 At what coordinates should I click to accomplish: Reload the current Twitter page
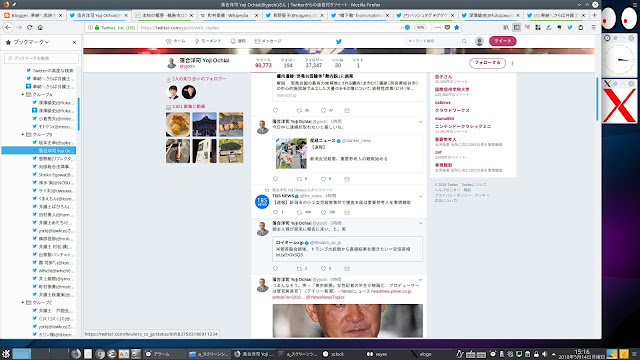(x=29, y=27)
